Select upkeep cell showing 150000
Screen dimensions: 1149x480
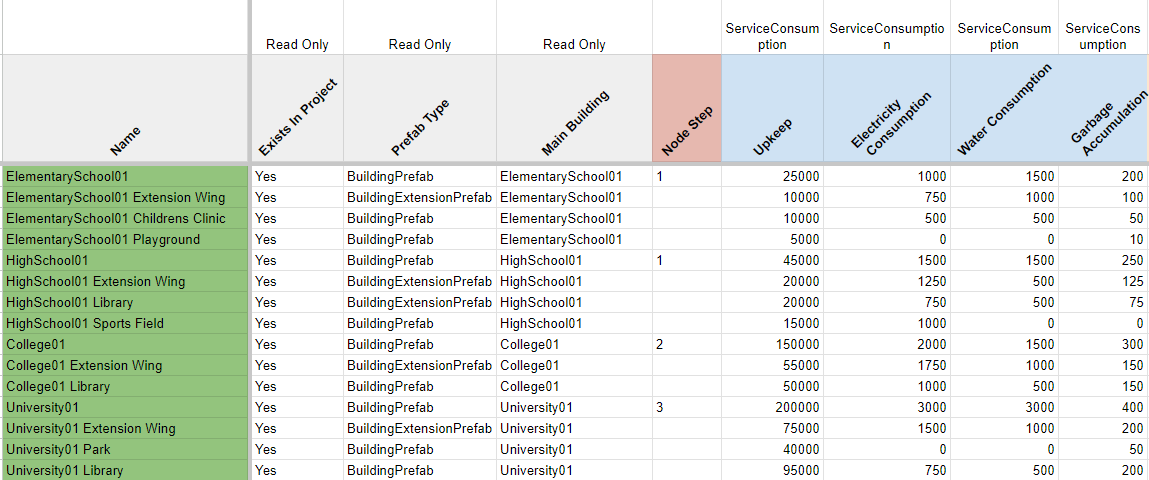pos(772,344)
